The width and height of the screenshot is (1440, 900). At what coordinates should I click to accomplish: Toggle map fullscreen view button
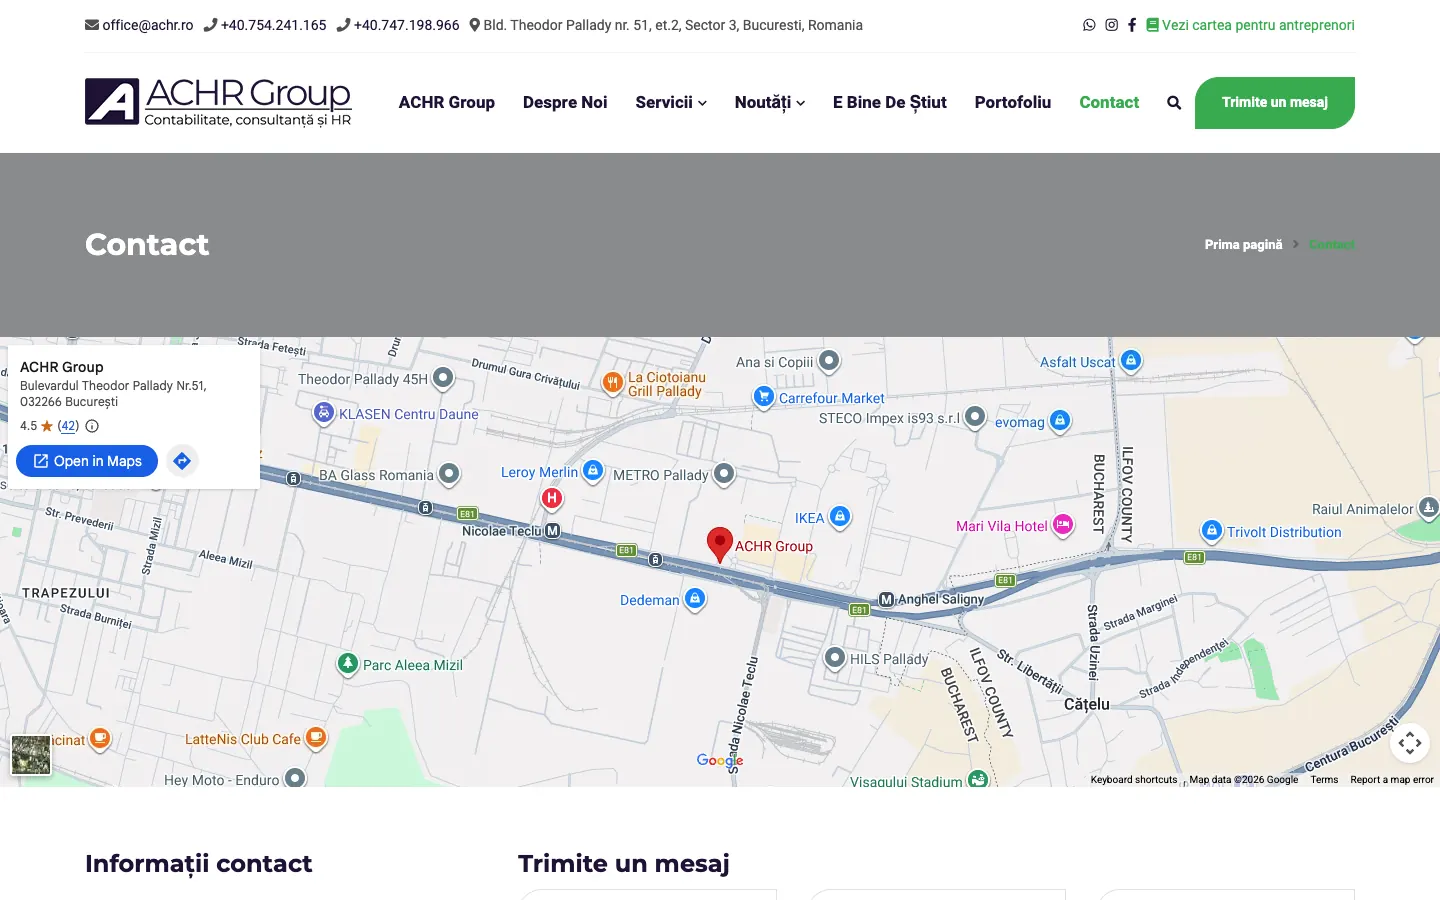pos(1410,743)
